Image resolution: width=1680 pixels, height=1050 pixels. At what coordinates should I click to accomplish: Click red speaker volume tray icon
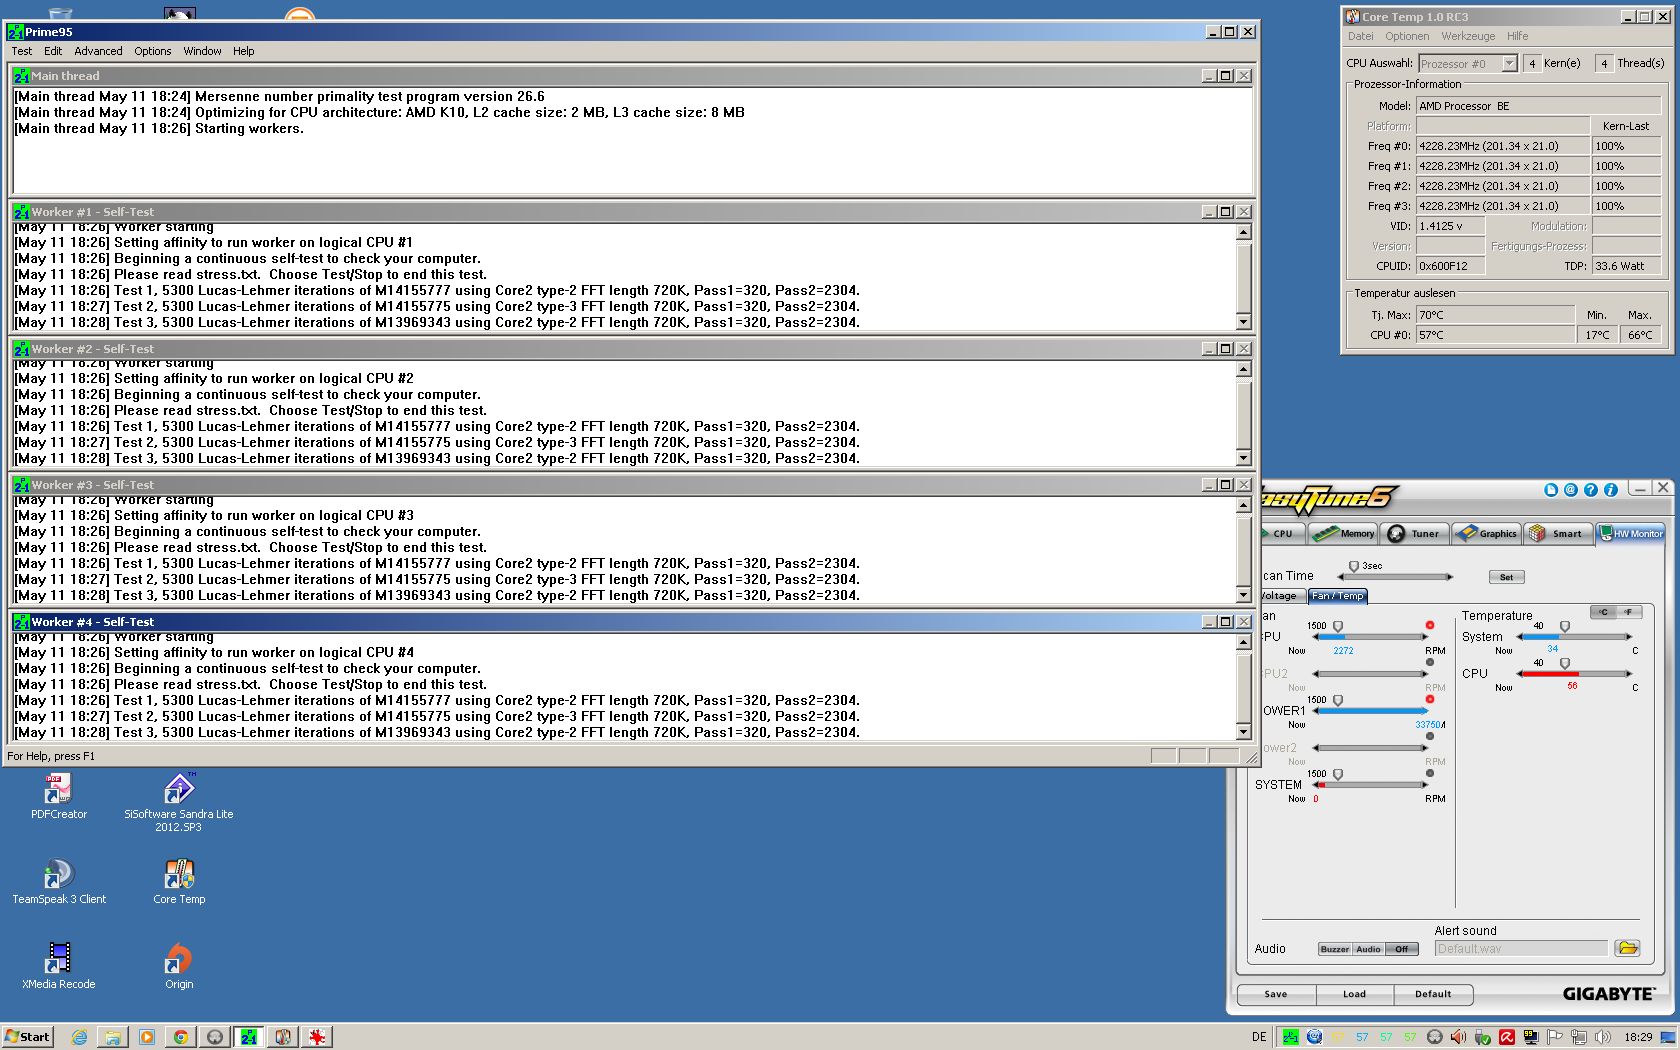click(1458, 1037)
